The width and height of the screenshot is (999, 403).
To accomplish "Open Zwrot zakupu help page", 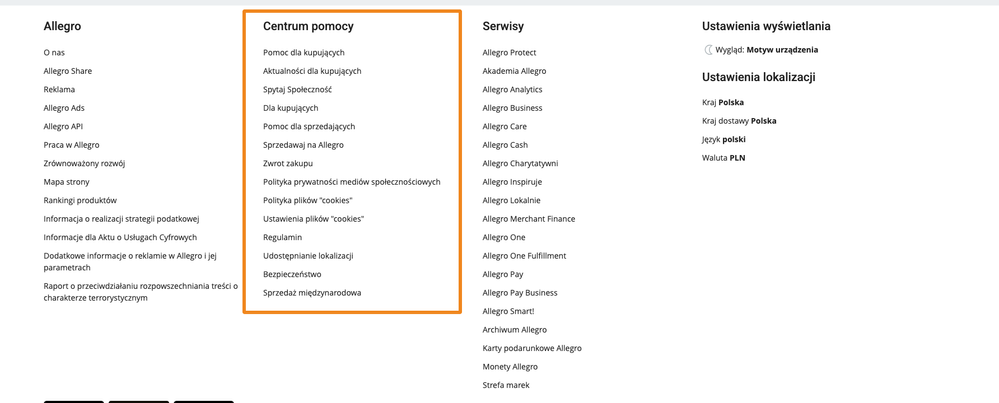I will 288,163.
